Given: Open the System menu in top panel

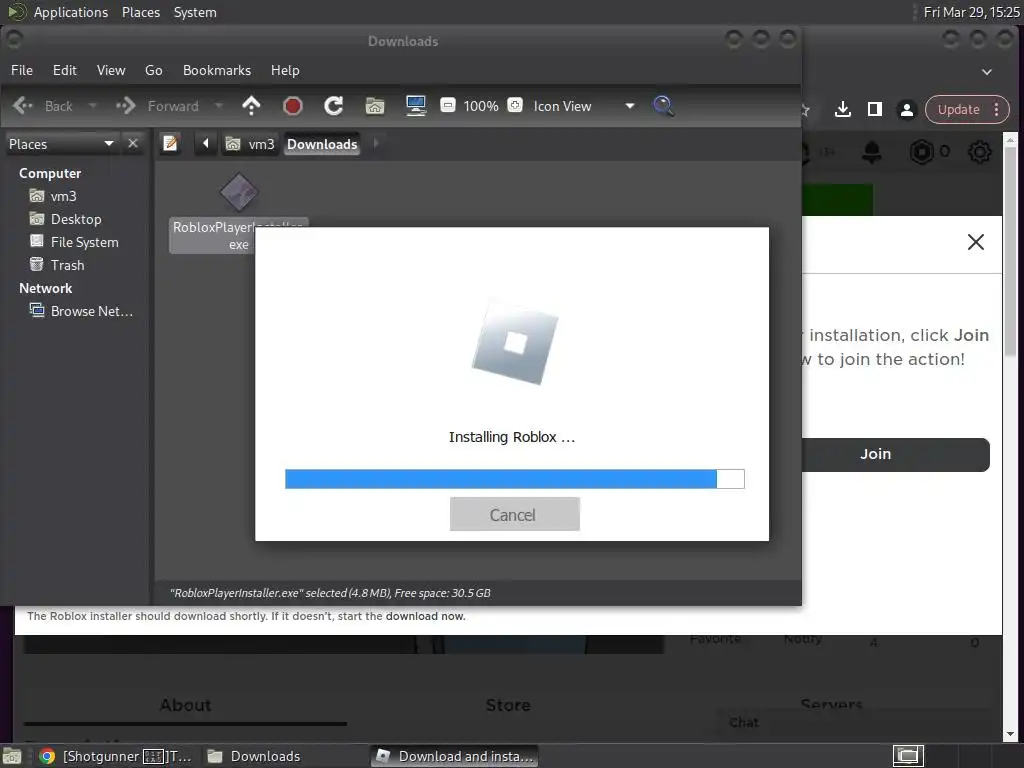Looking at the screenshot, I should pyautogui.click(x=195, y=12).
